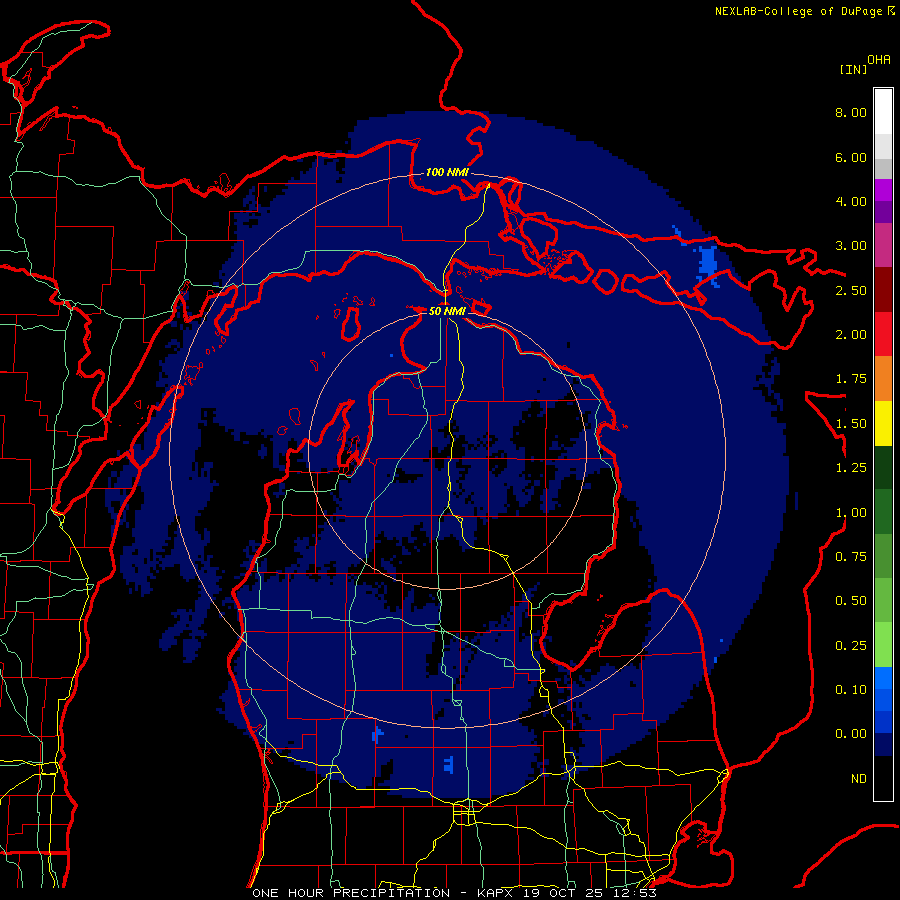Screen dimensions: 900x900
Task: Select the 3.00 legend value
Action: pos(851,246)
